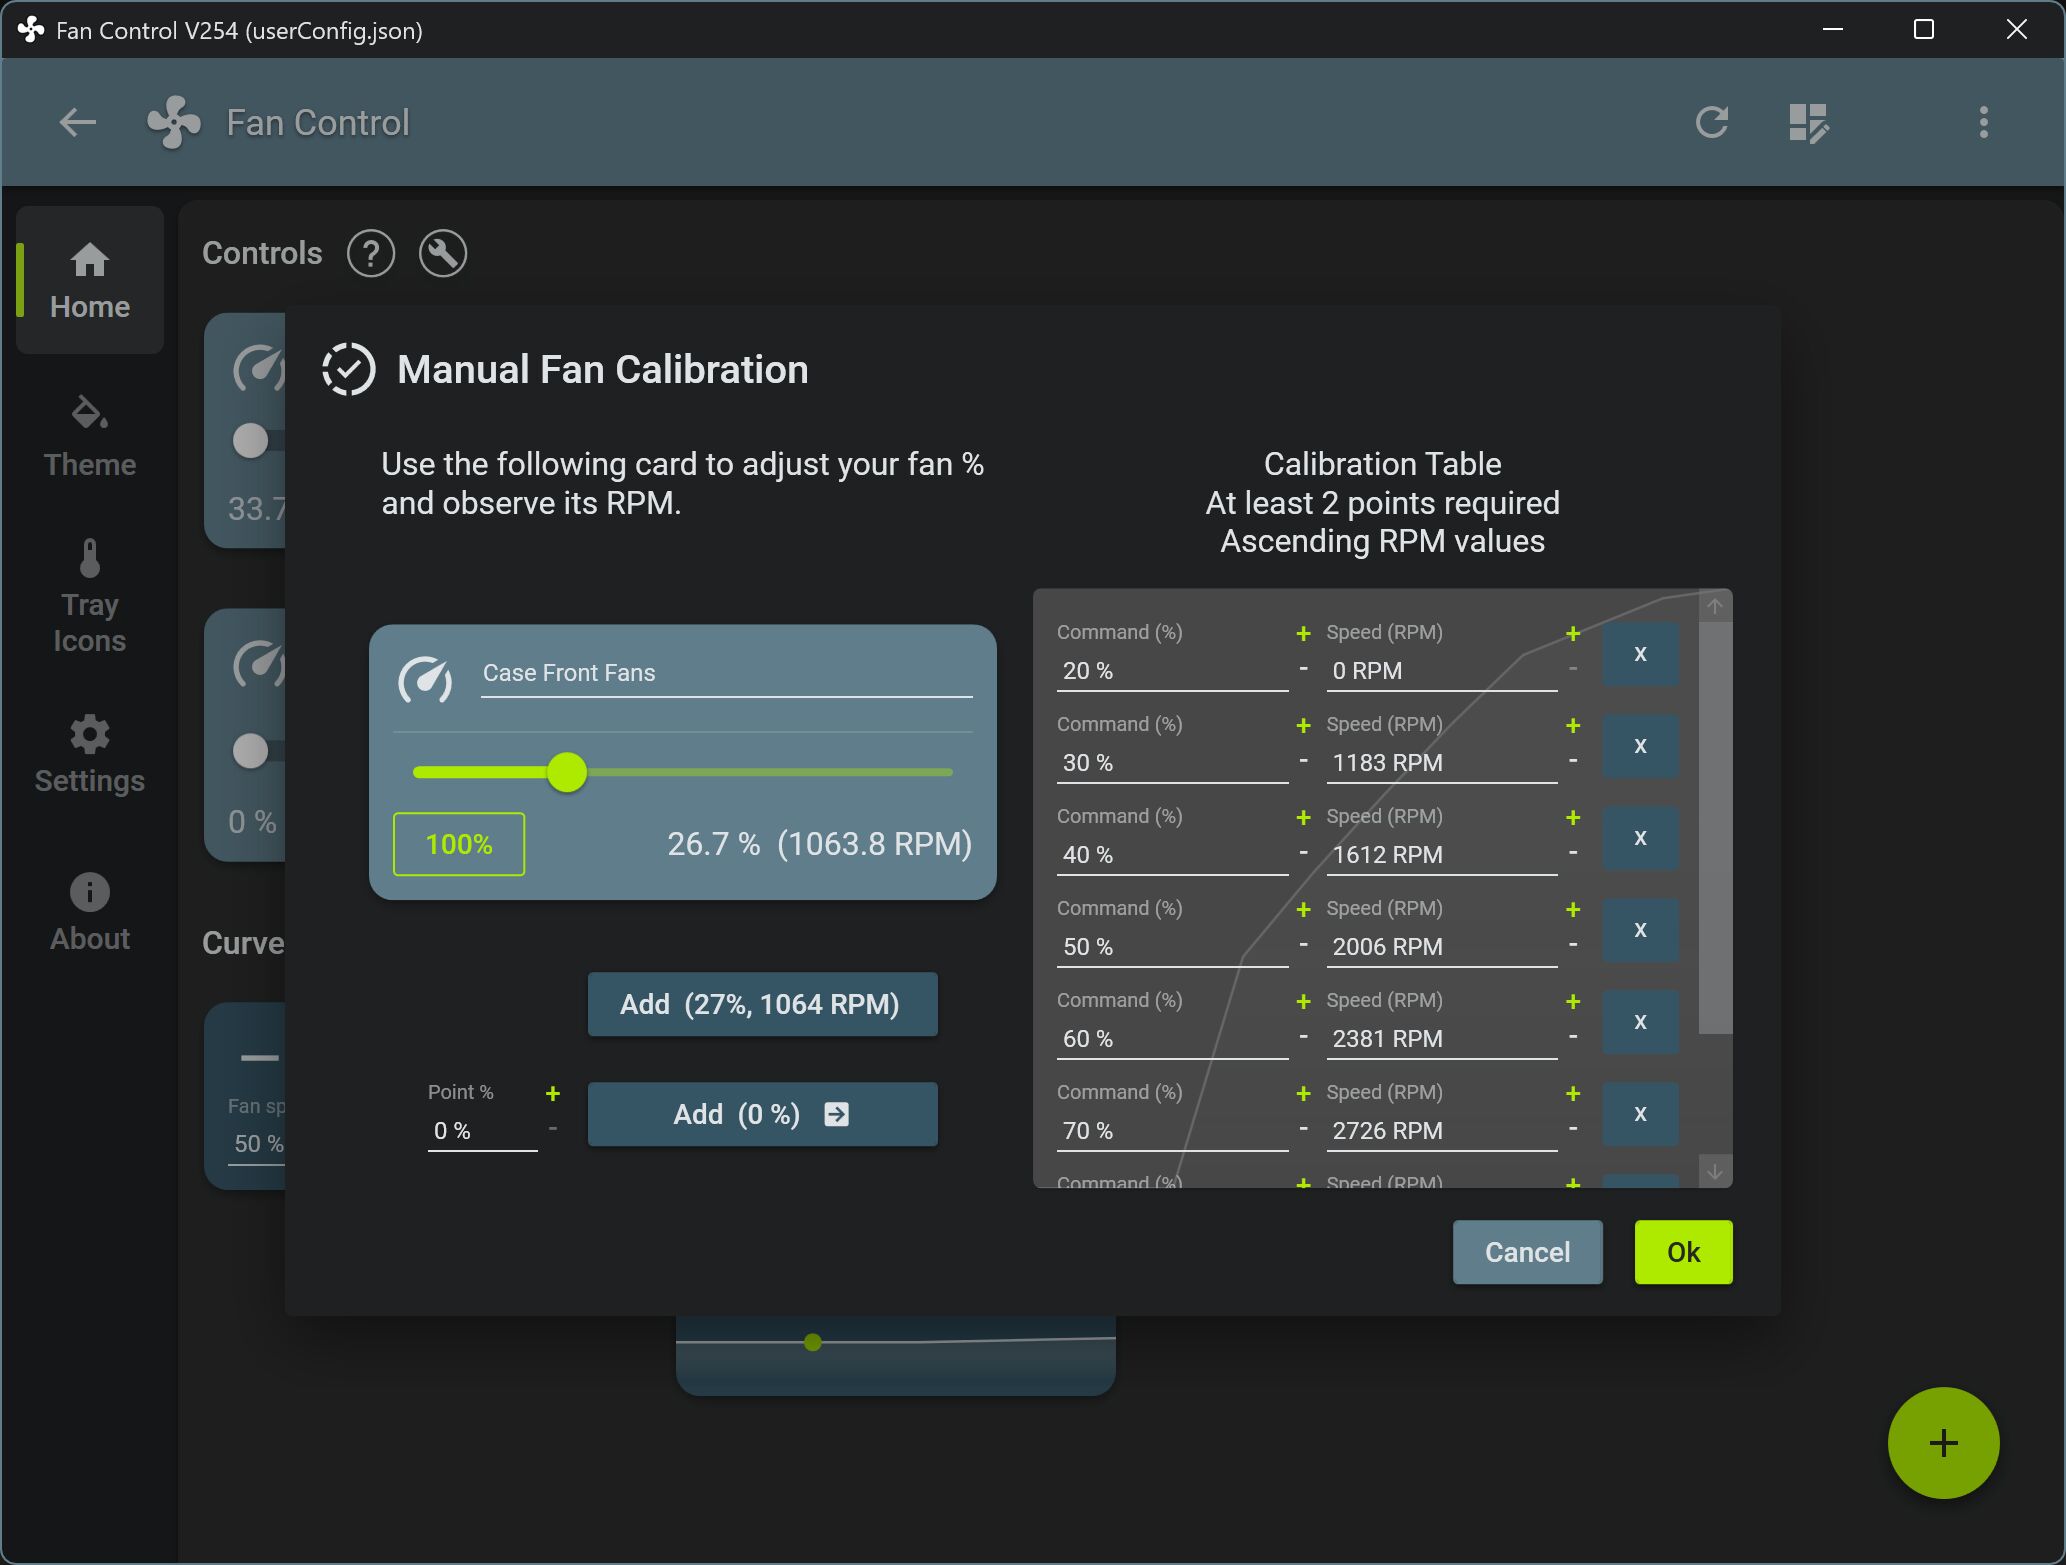Screen dimensions: 2066x1565
Task: Open the Controls wrench settings icon
Action: pos(442,253)
